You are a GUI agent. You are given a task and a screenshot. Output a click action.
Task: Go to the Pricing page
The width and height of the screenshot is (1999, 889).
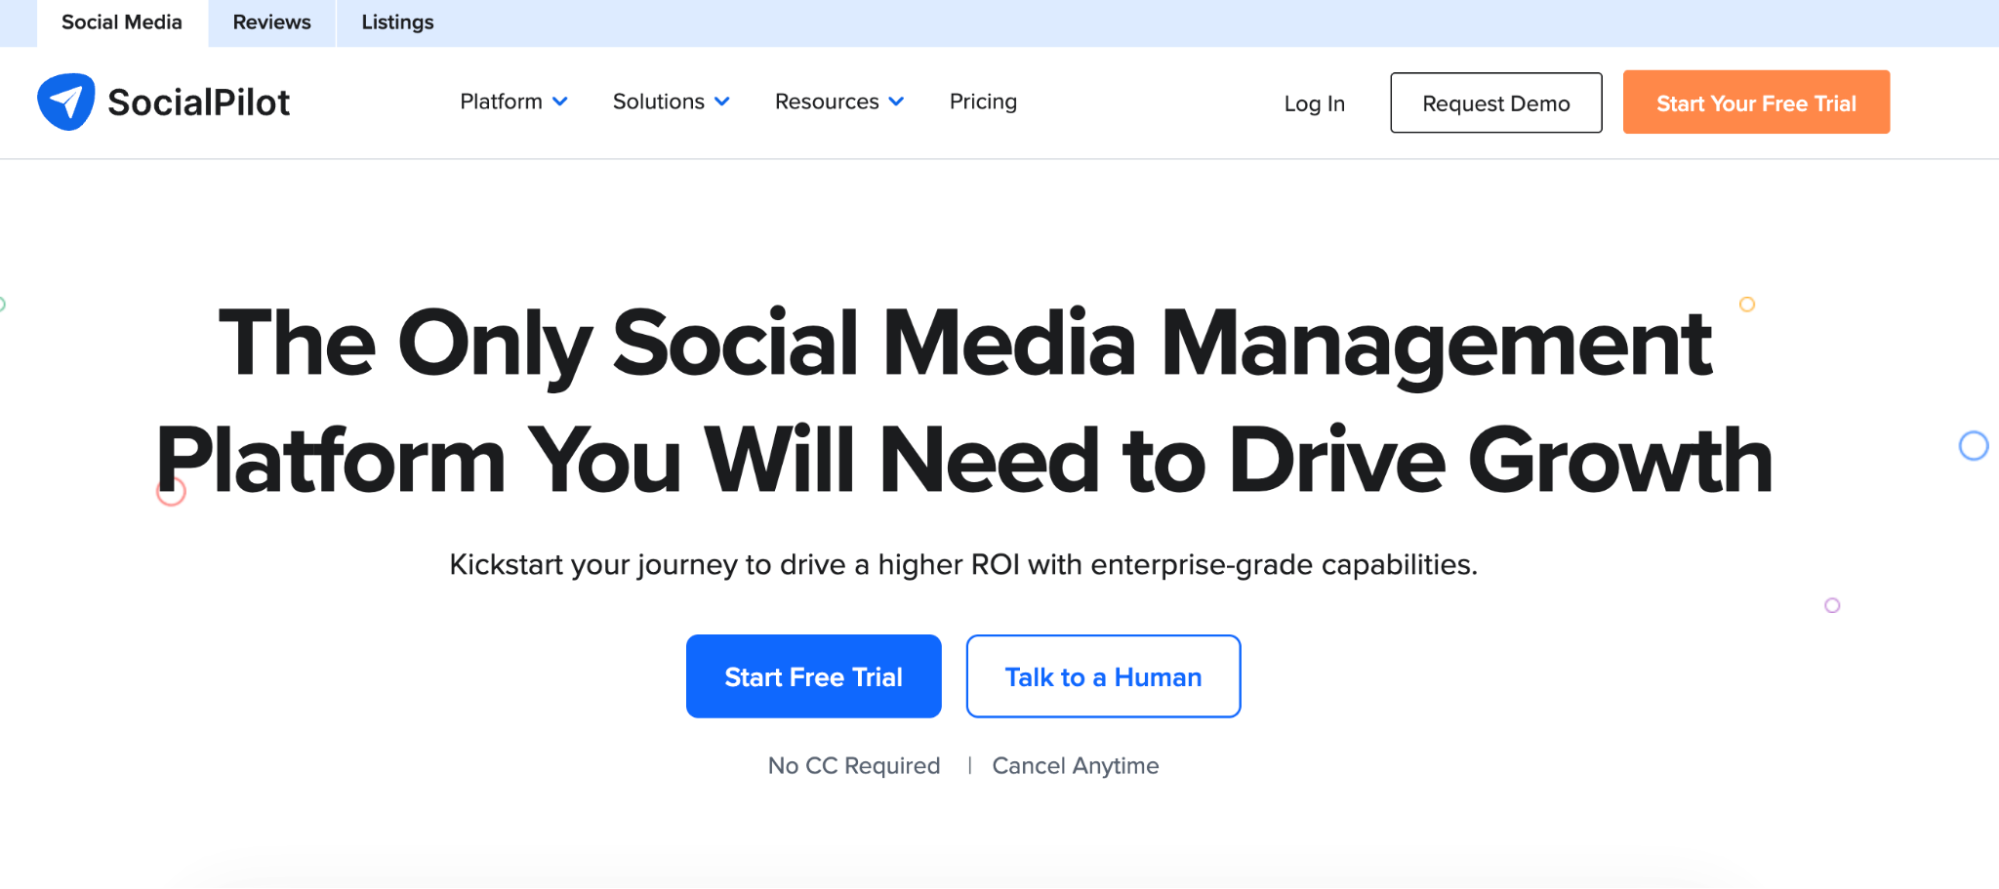[983, 102]
